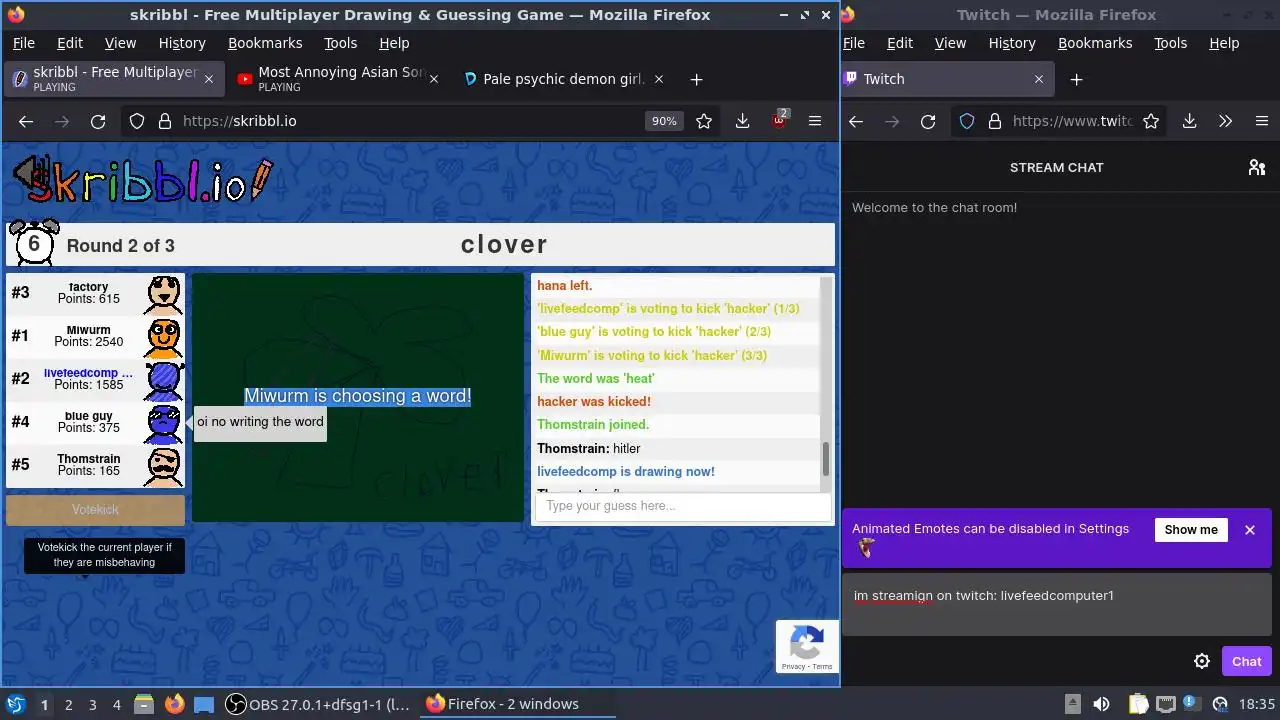Select blue guy's avatar
Viewport: 1280px width, 720px height.
pos(164,423)
